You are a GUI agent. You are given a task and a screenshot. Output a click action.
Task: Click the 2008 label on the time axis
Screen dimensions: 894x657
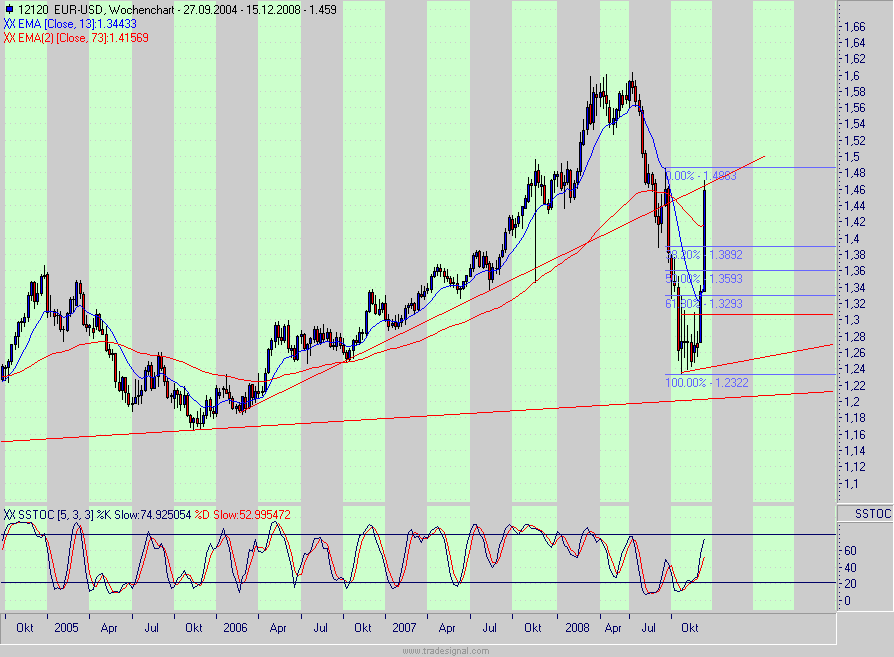(x=578, y=628)
